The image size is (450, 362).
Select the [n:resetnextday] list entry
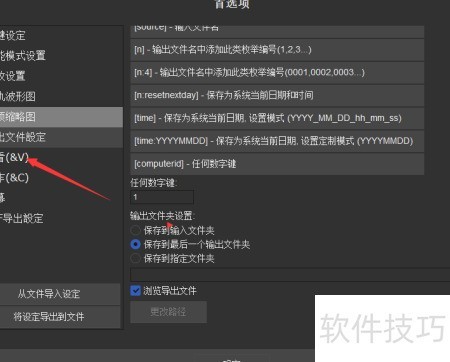tap(277, 95)
